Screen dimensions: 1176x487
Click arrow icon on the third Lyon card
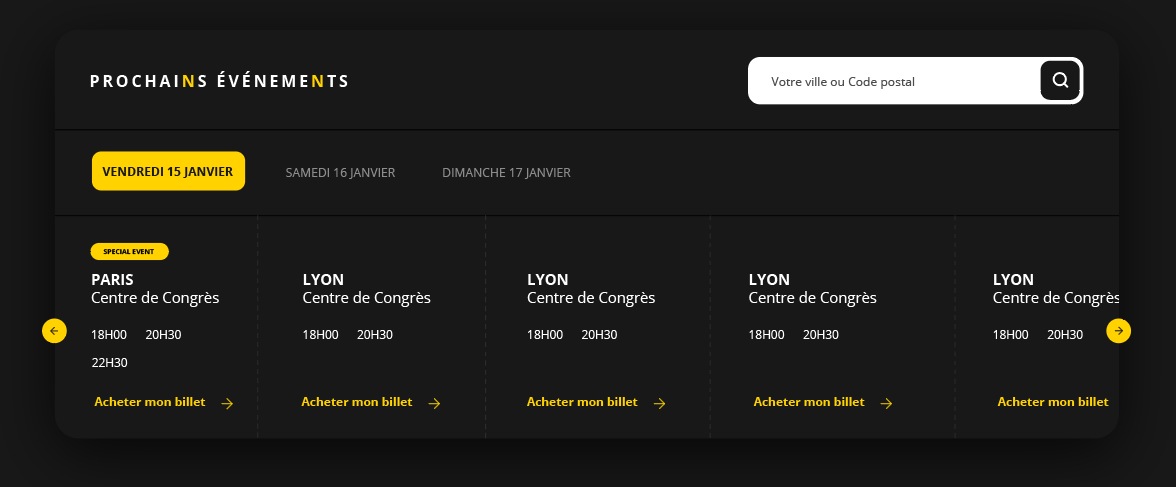click(886, 404)
